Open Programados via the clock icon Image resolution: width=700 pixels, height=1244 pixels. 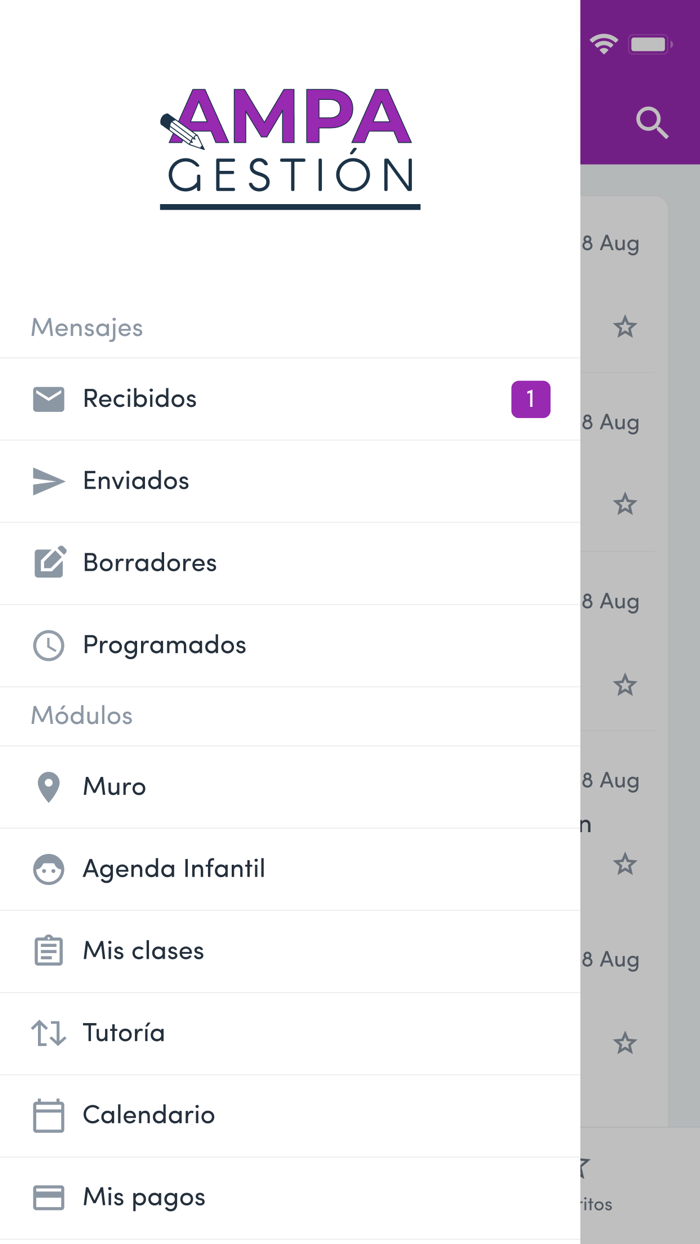pos(48,645)
